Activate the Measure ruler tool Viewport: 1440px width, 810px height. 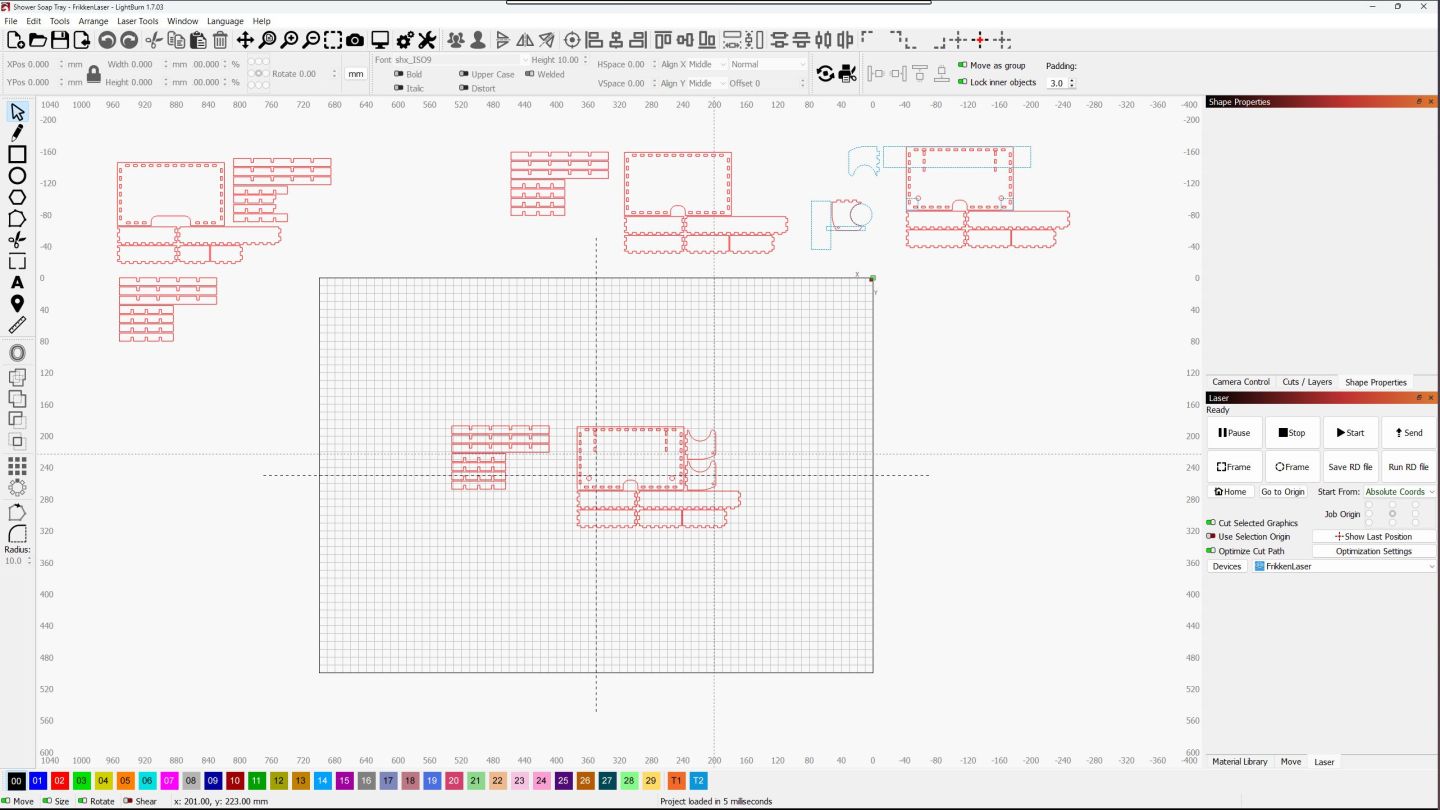pyautogui.click(x=17, y=325)
